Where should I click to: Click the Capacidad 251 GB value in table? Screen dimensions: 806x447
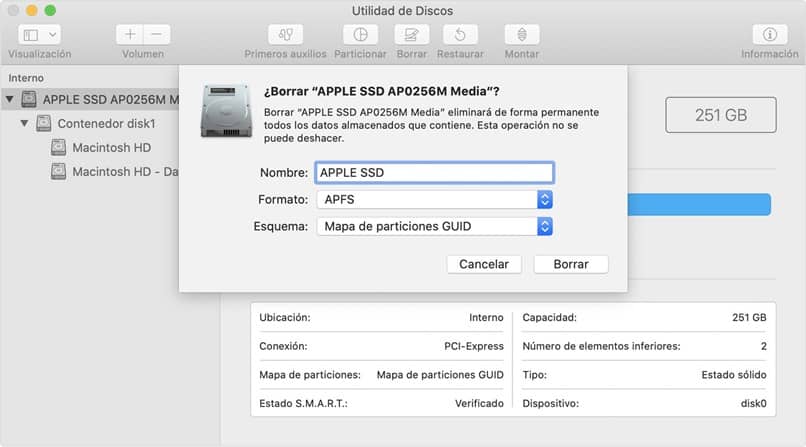749,318
